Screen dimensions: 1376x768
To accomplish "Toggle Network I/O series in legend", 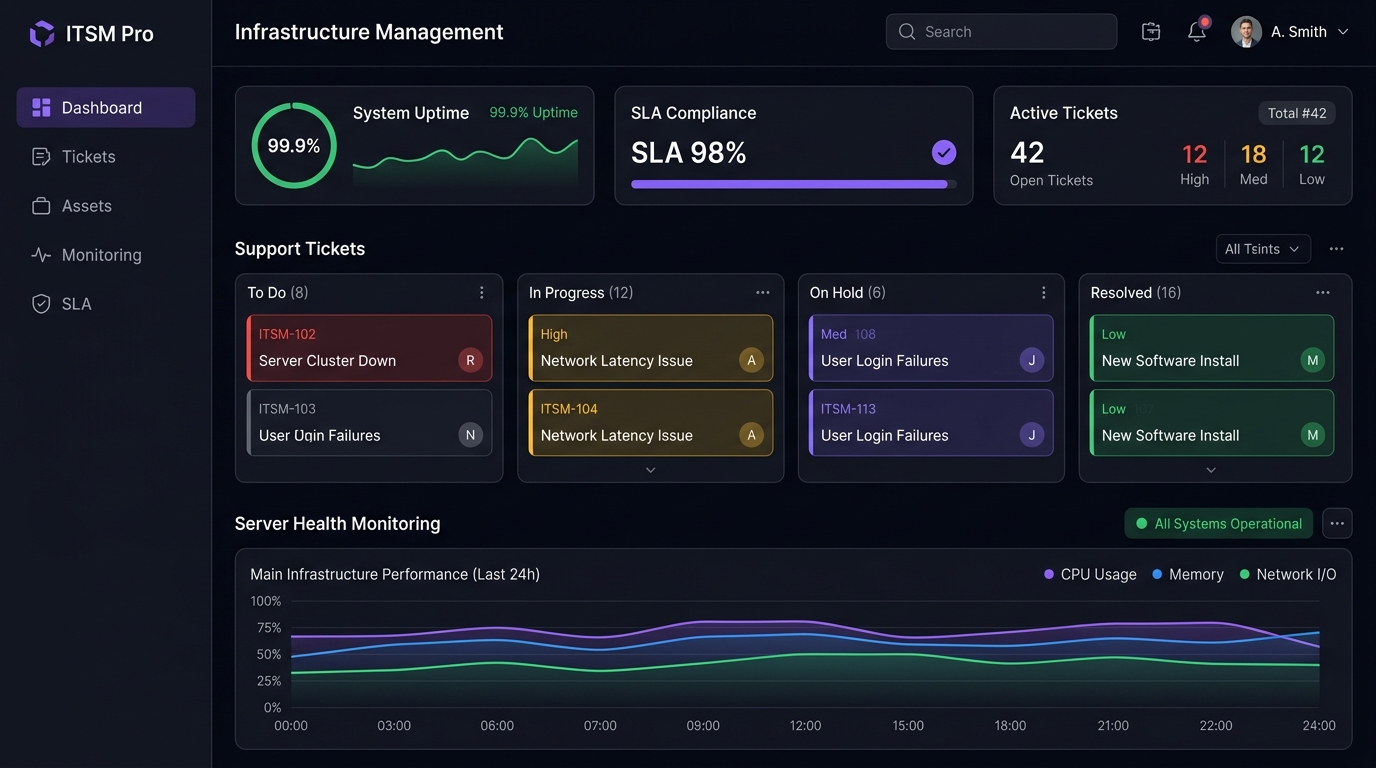I will [1287, 574].
